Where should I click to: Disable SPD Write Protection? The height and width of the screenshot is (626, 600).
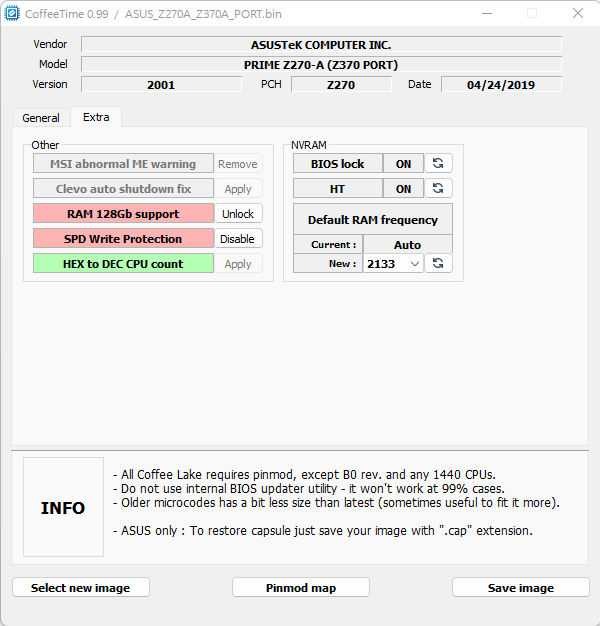[238, 238]
